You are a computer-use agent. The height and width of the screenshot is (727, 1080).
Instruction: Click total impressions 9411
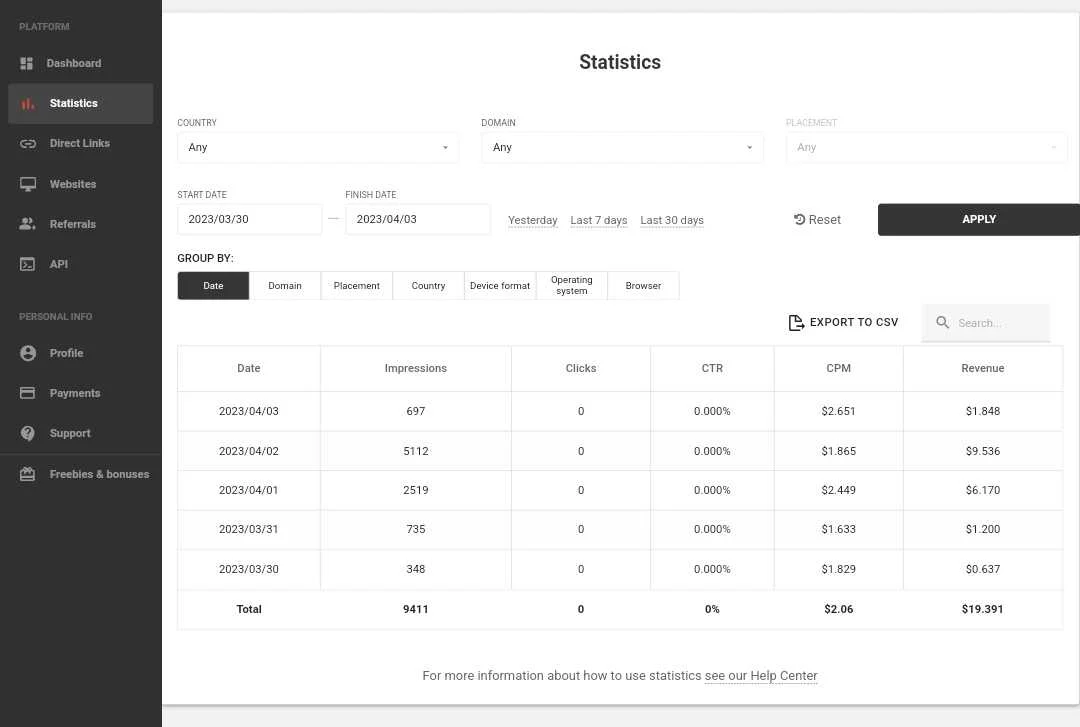(x=415, y=609)
